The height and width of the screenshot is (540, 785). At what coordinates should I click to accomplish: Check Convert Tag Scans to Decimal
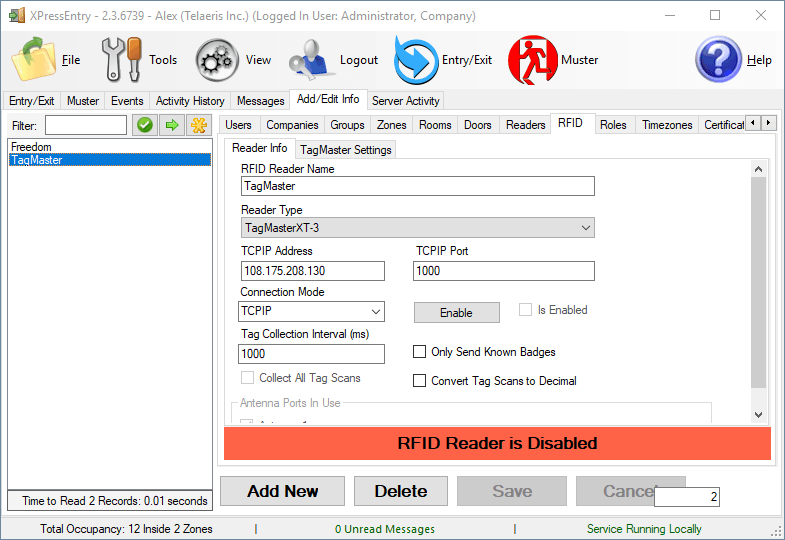(419, 381)
